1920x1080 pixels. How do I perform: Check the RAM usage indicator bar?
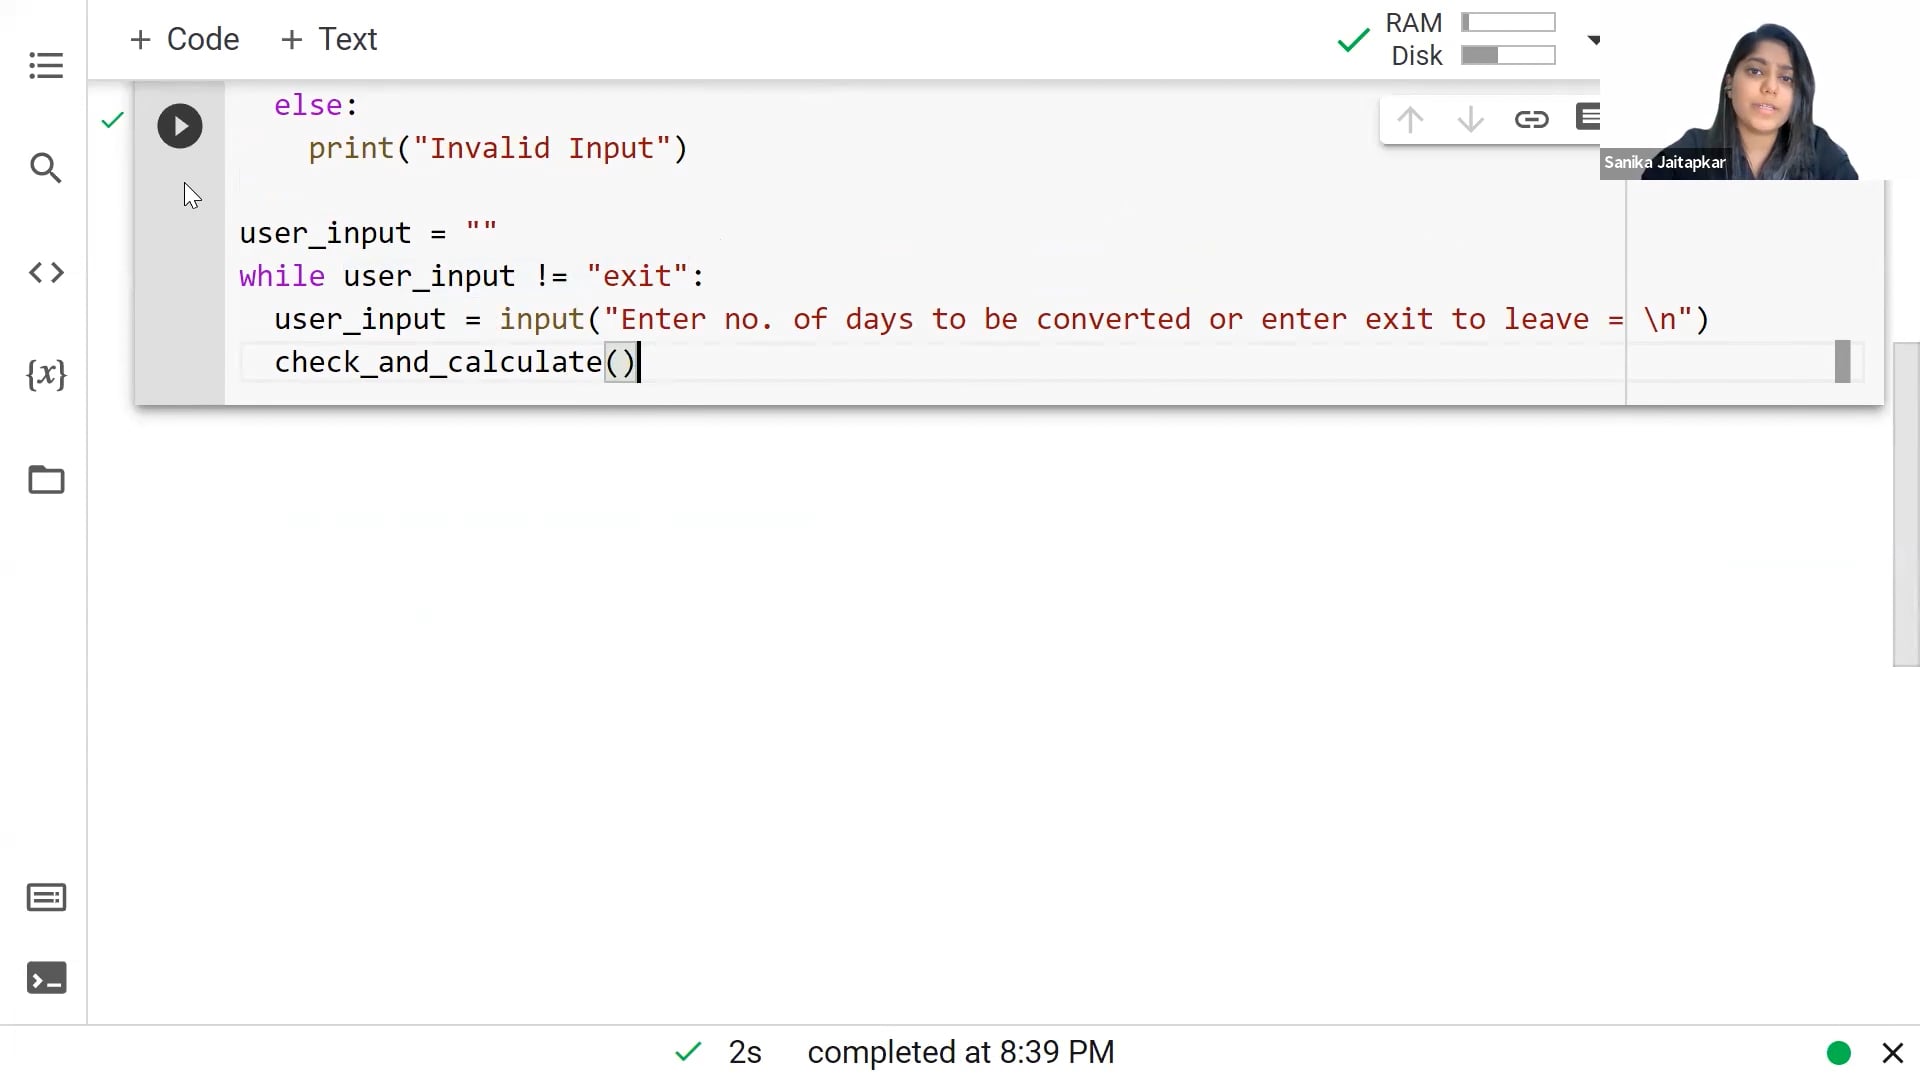click(1508, 22)
